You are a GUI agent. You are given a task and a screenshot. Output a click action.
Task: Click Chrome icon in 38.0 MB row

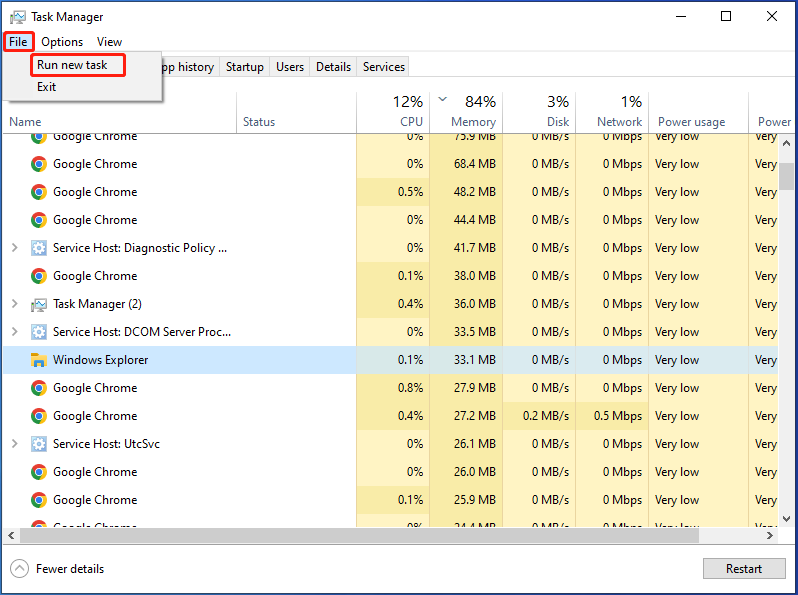tap(39, 276)
